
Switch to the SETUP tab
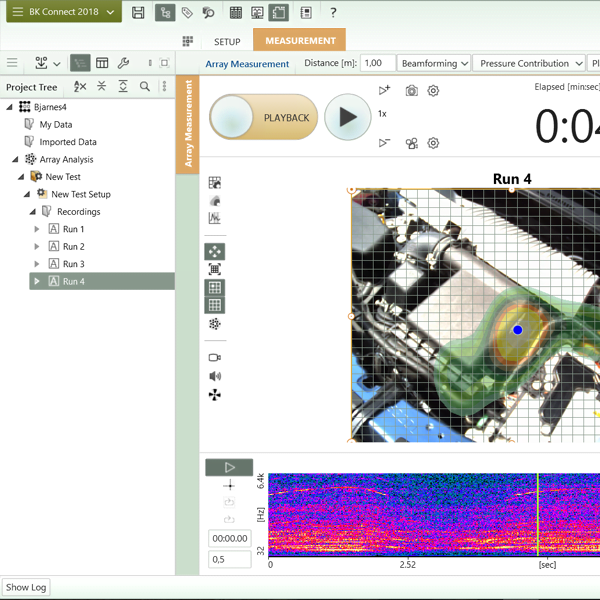[x=227, y=41]
